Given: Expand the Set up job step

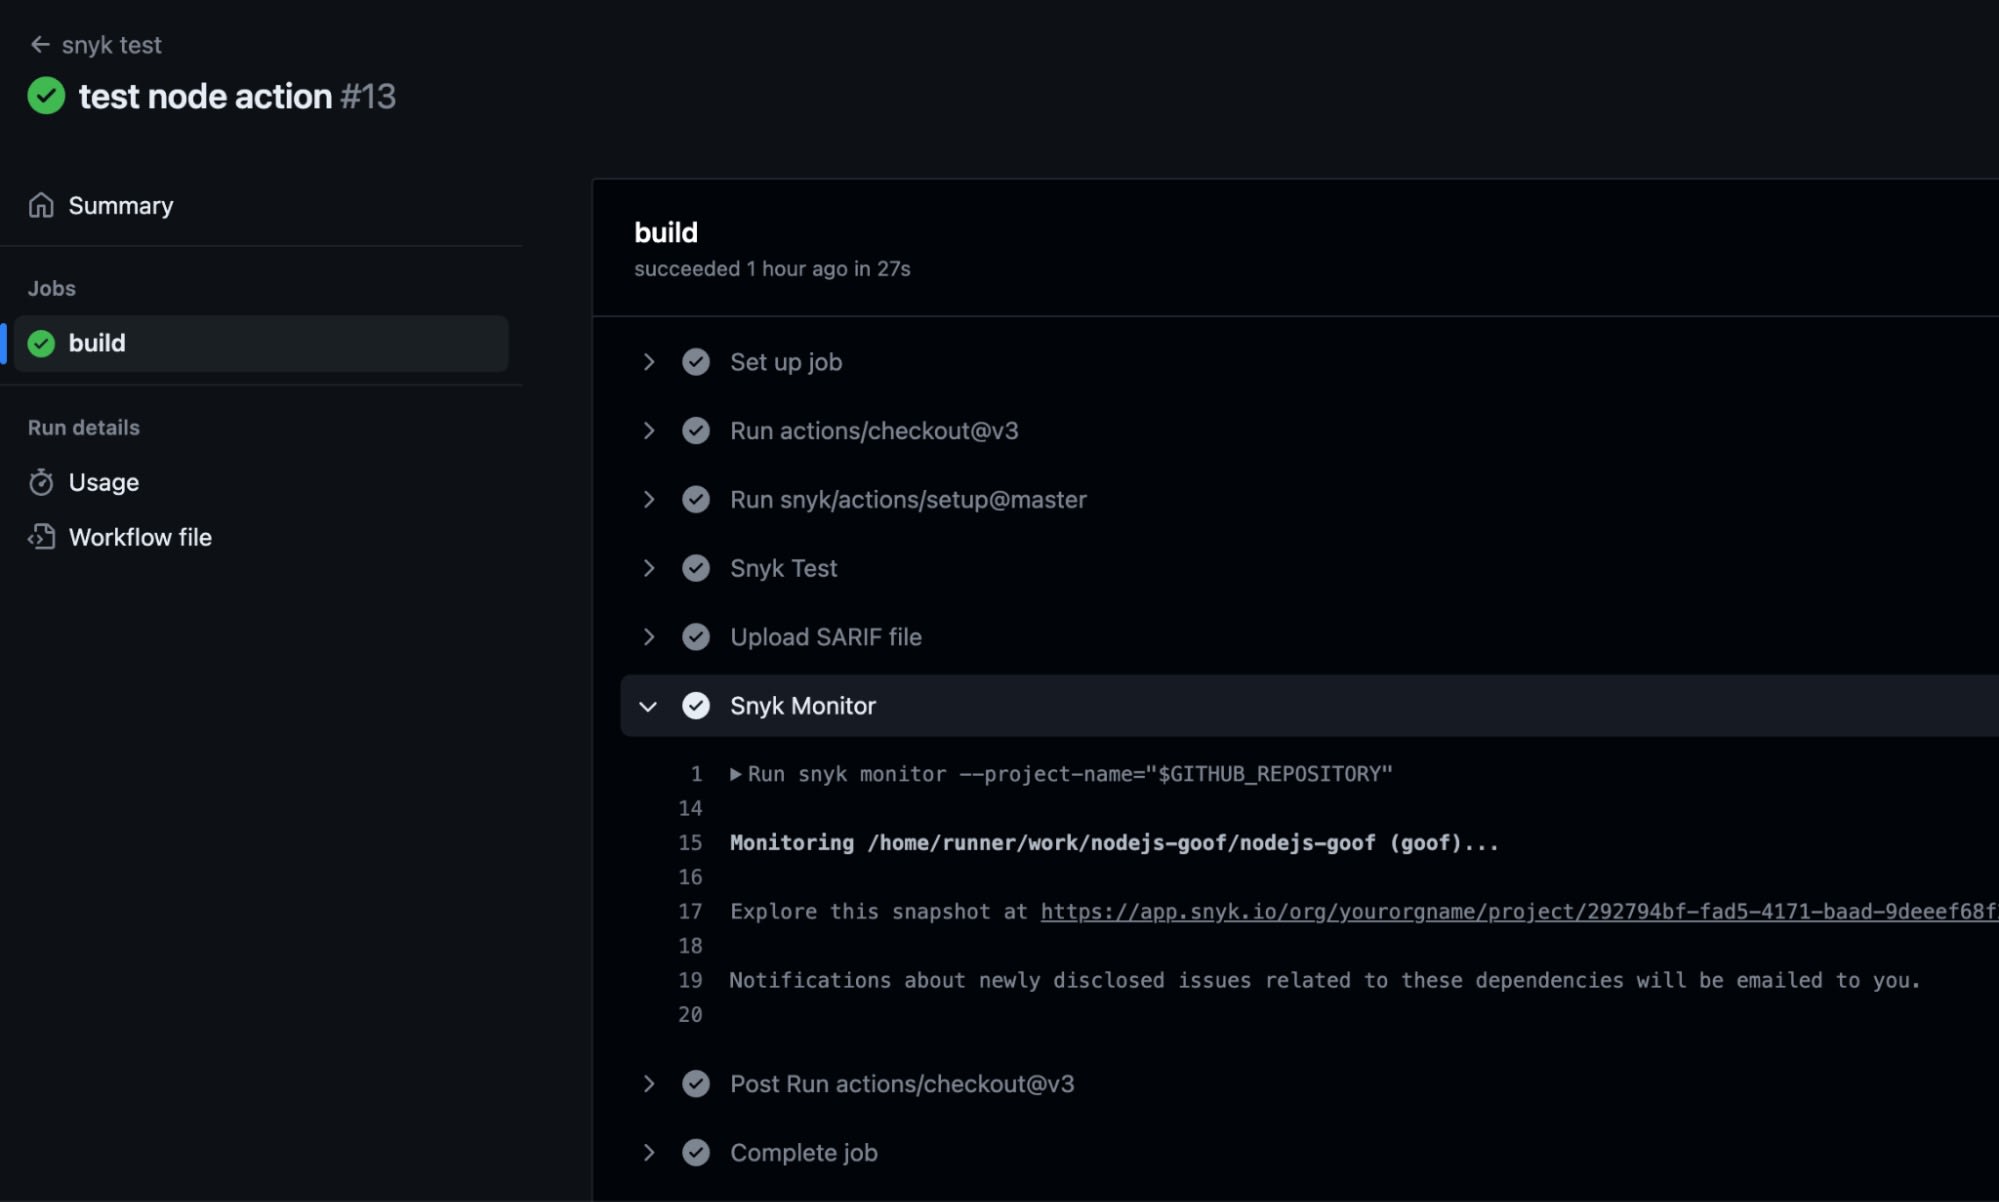Looking at the screenshot, I should (x=649, y=362).
